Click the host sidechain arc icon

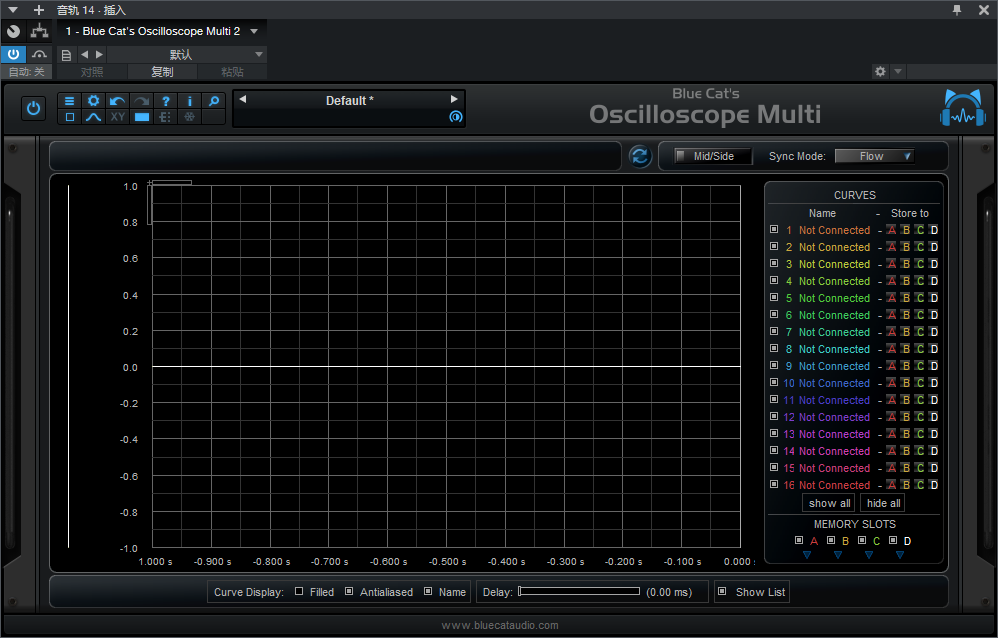(39, 54)
